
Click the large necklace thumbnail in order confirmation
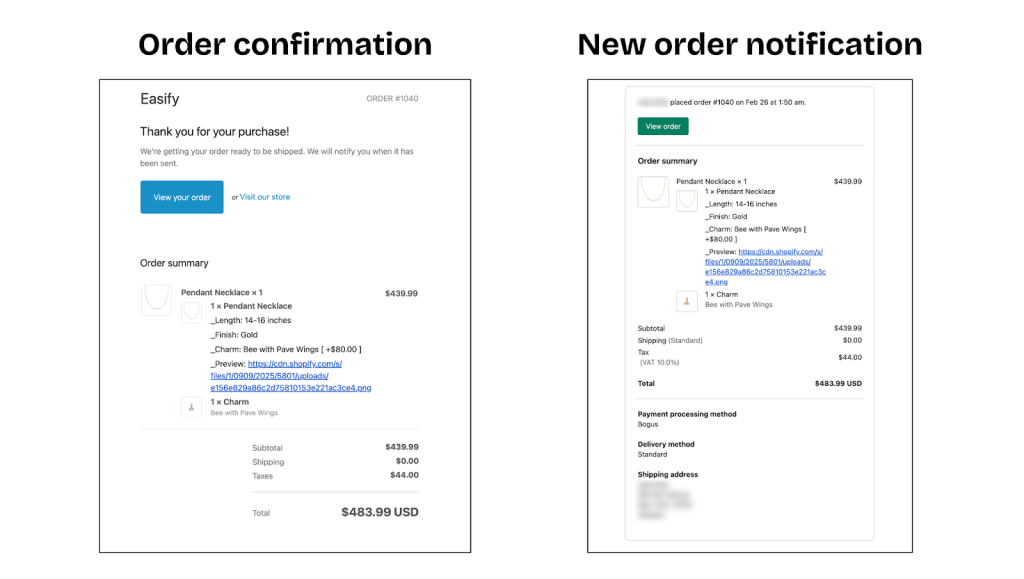coord(156,300)
